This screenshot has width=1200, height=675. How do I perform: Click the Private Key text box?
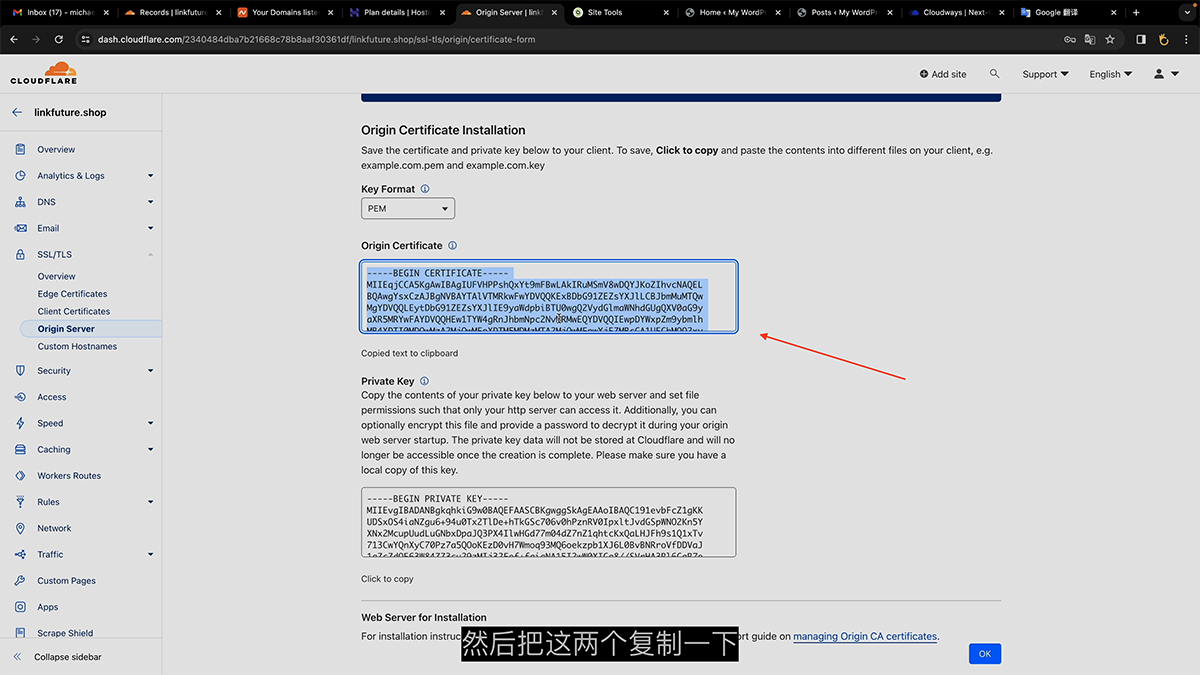[x=548, y=522]
